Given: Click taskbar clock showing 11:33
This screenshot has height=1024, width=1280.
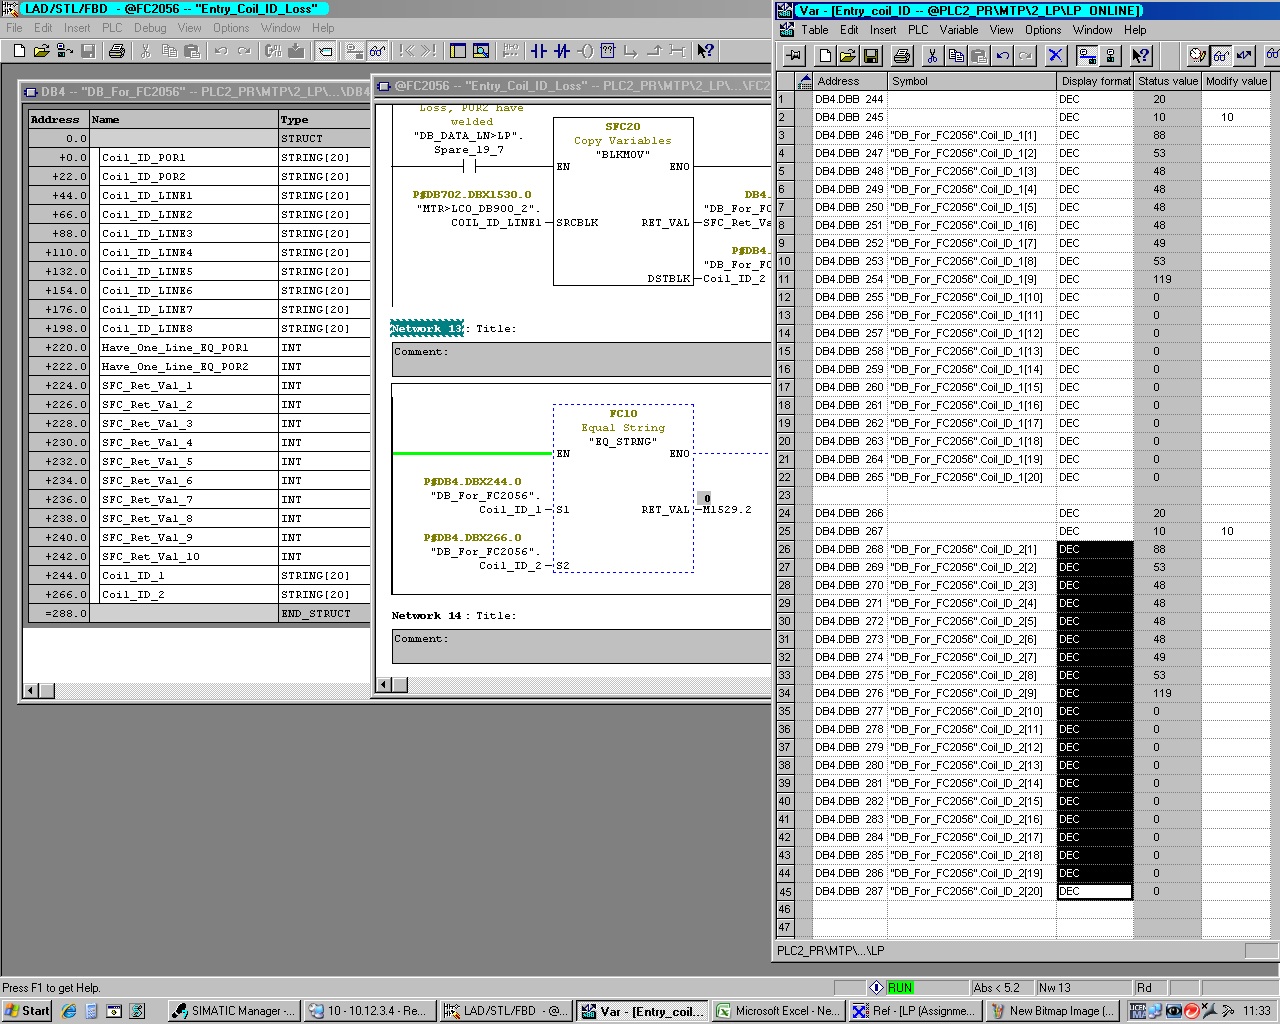Looking at the screenshot, I should 1257,1011.
